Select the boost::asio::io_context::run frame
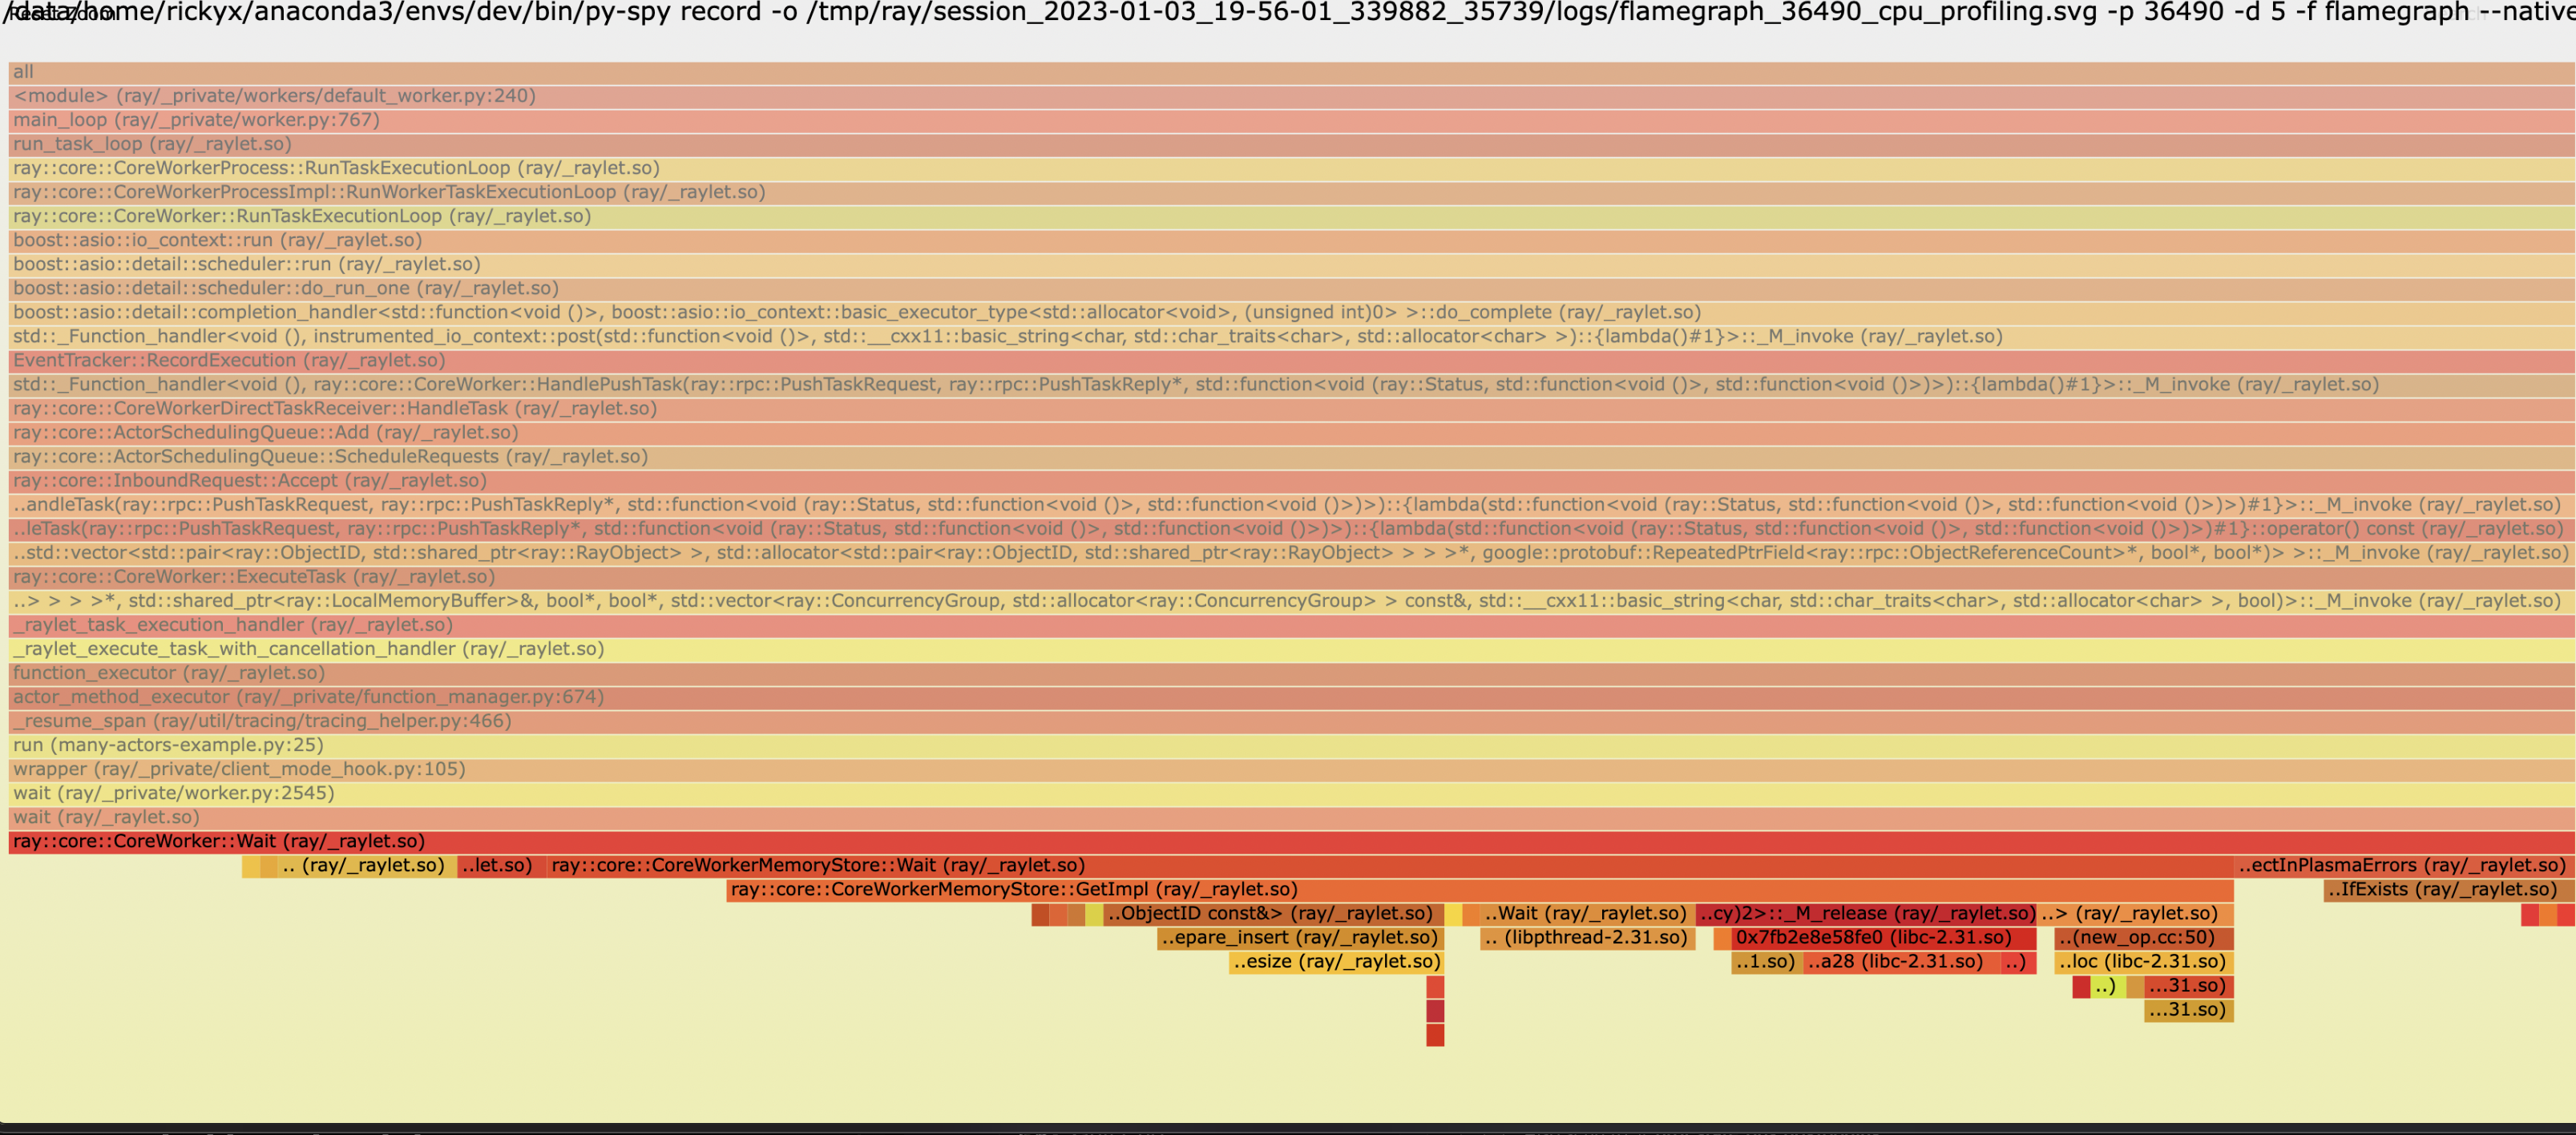Screen dimensions: 2576x1135 point(1288,240)
